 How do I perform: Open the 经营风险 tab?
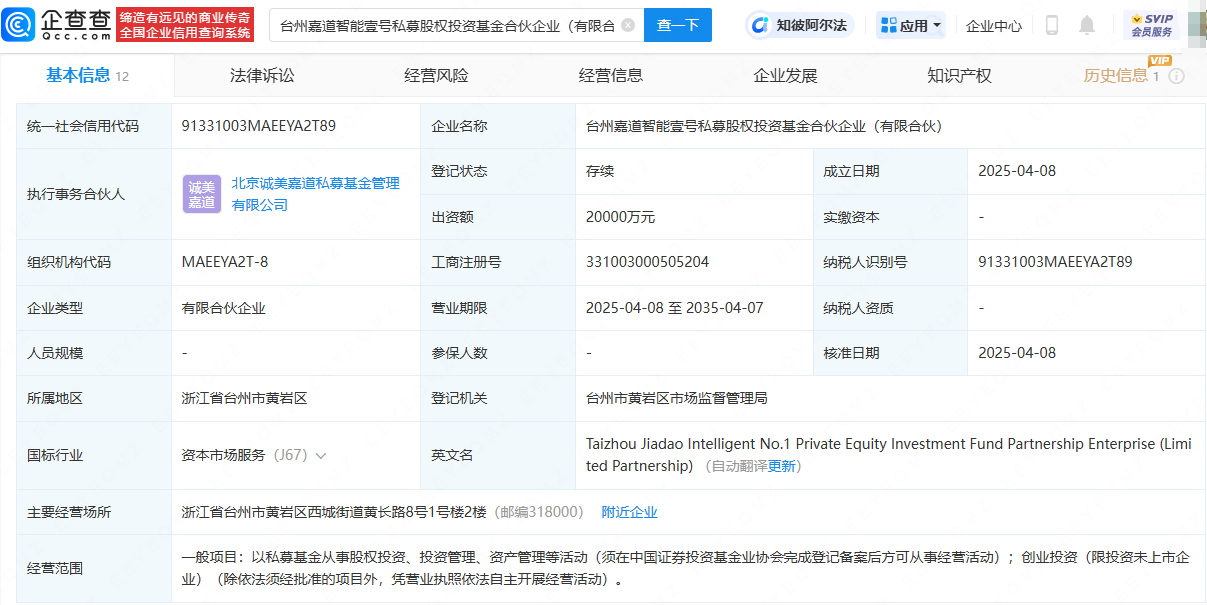coord(436,75)
